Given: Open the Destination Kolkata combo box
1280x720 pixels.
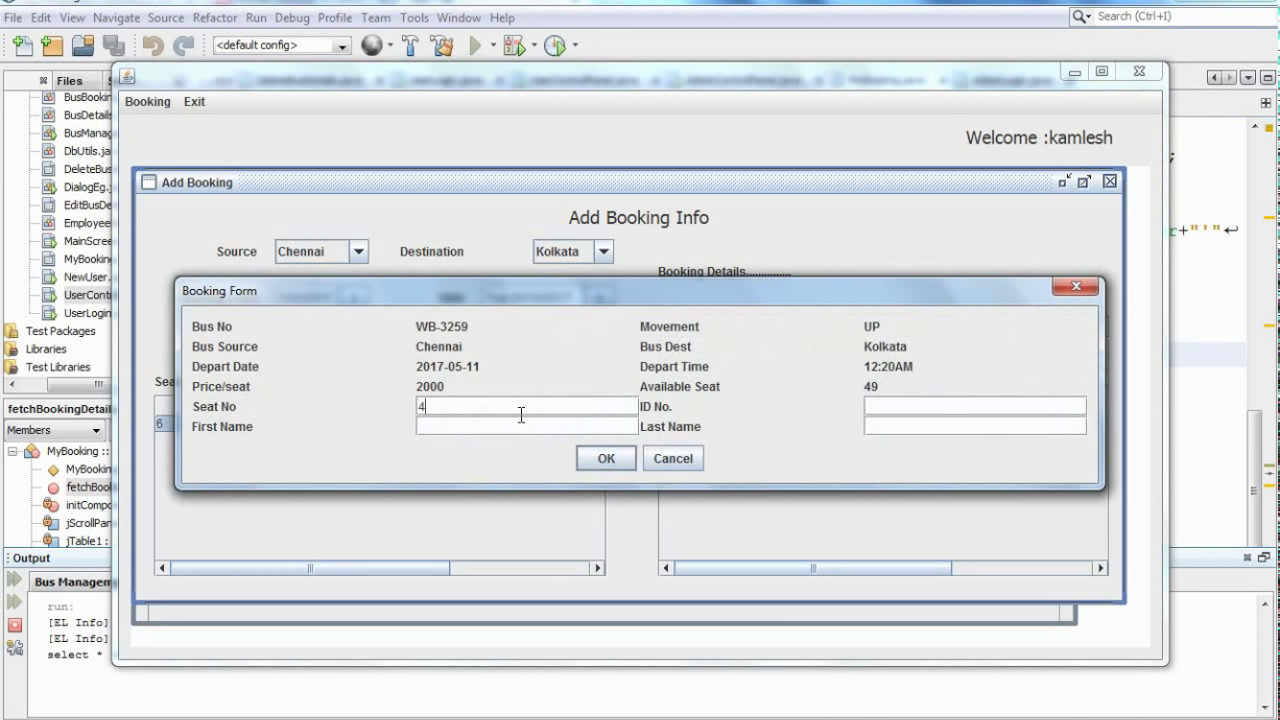Looking at the screenshot, I should click(603, 252).
